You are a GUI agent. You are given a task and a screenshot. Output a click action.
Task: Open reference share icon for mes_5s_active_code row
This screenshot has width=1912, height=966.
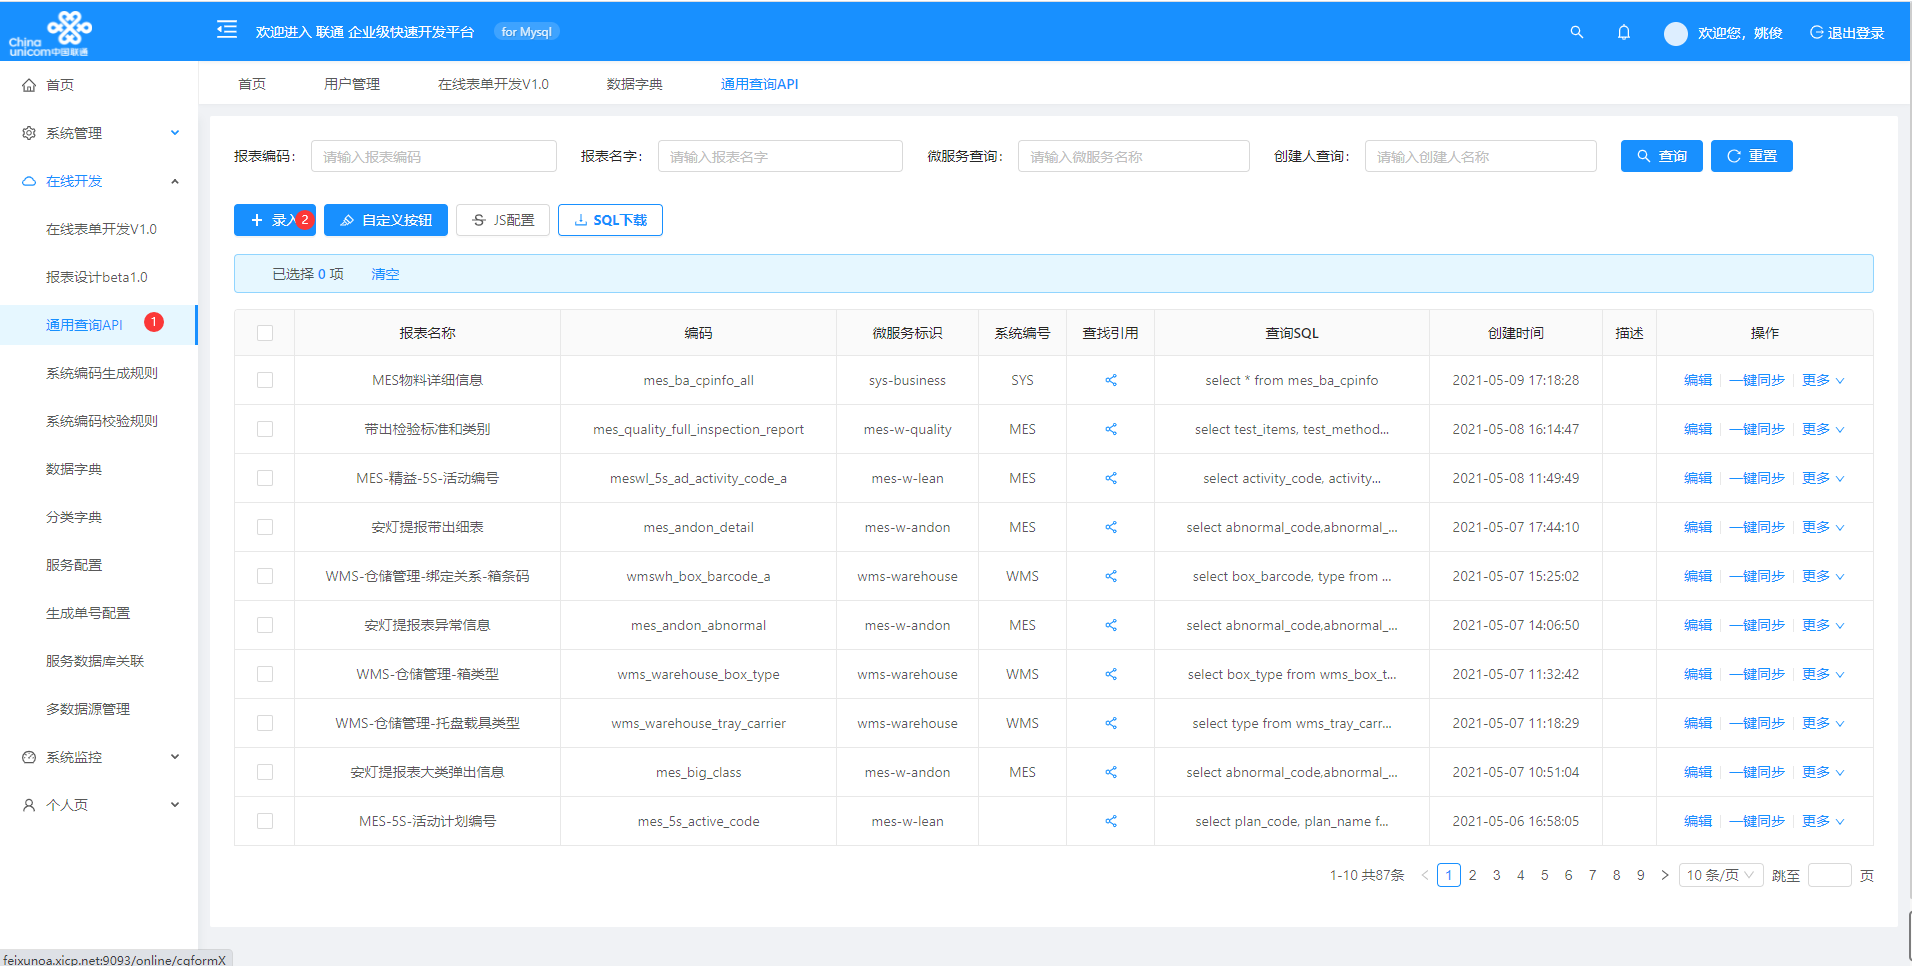(x=1110, y=821)
